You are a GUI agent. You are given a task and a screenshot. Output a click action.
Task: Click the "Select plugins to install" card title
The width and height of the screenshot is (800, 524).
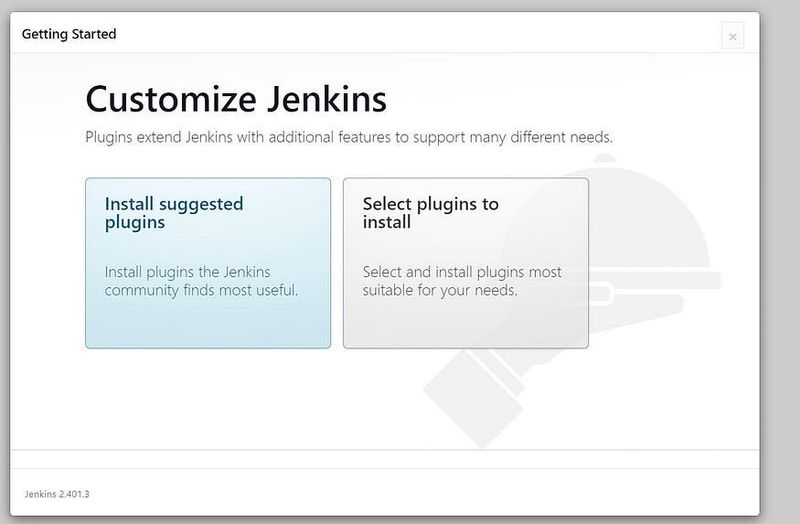click(430, 213)
